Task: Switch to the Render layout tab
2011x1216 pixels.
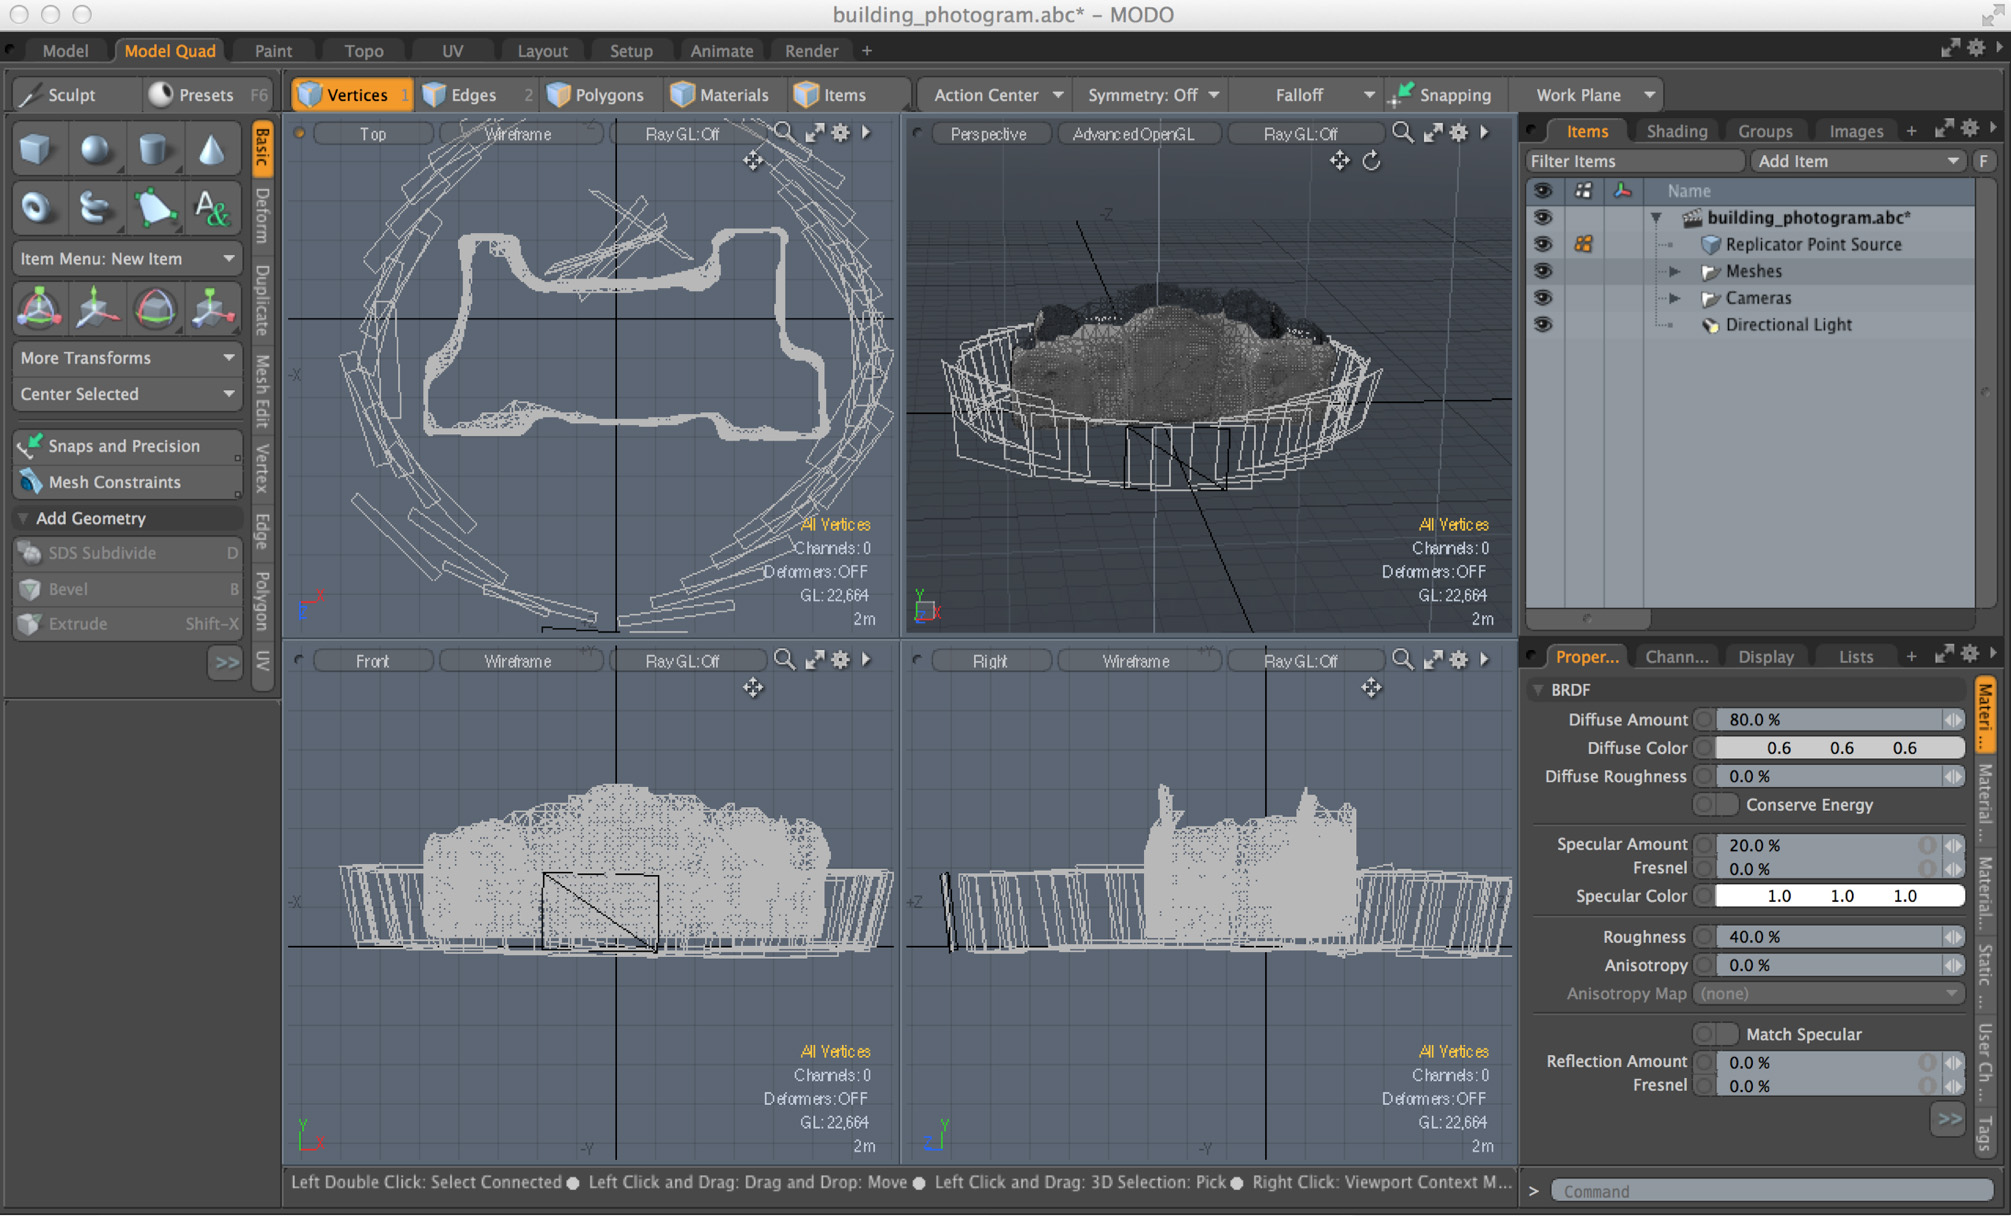Action: (811, 50)
